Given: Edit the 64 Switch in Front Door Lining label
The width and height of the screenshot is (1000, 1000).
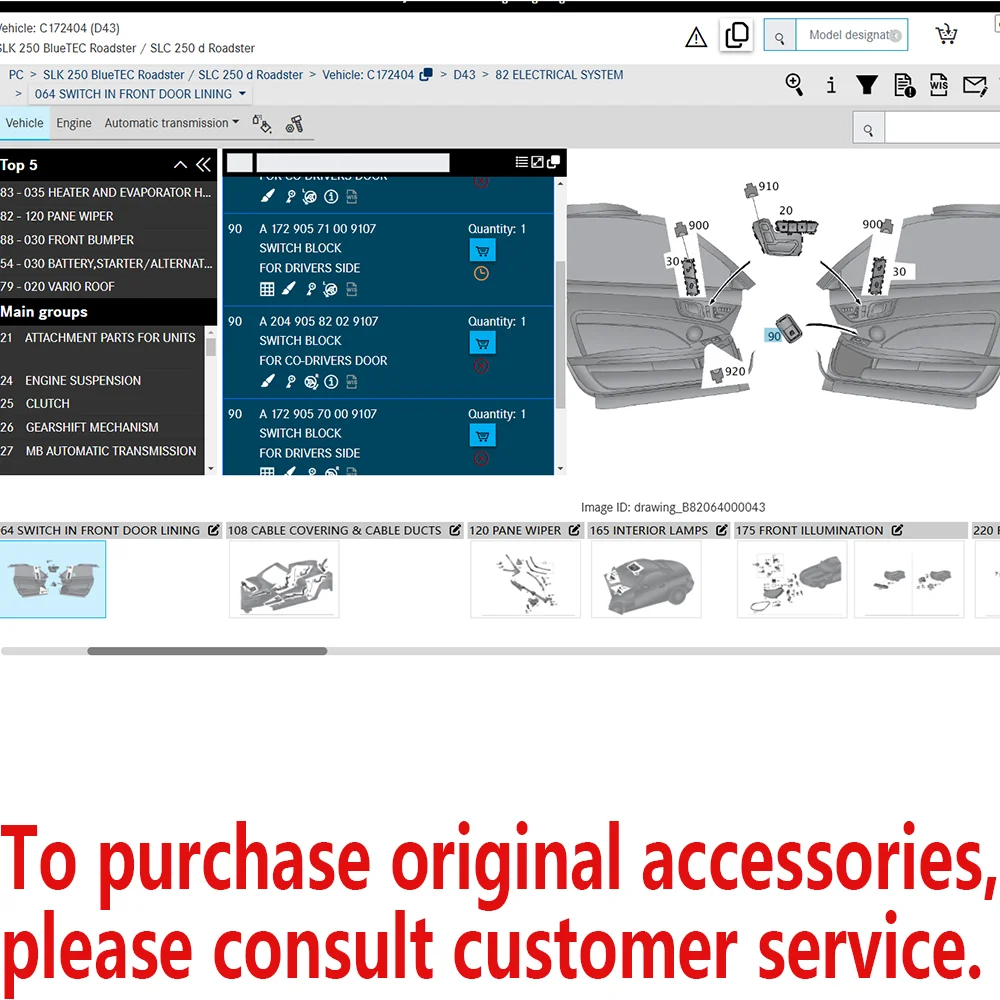Looking at the screenshot, I should (214, 530).
